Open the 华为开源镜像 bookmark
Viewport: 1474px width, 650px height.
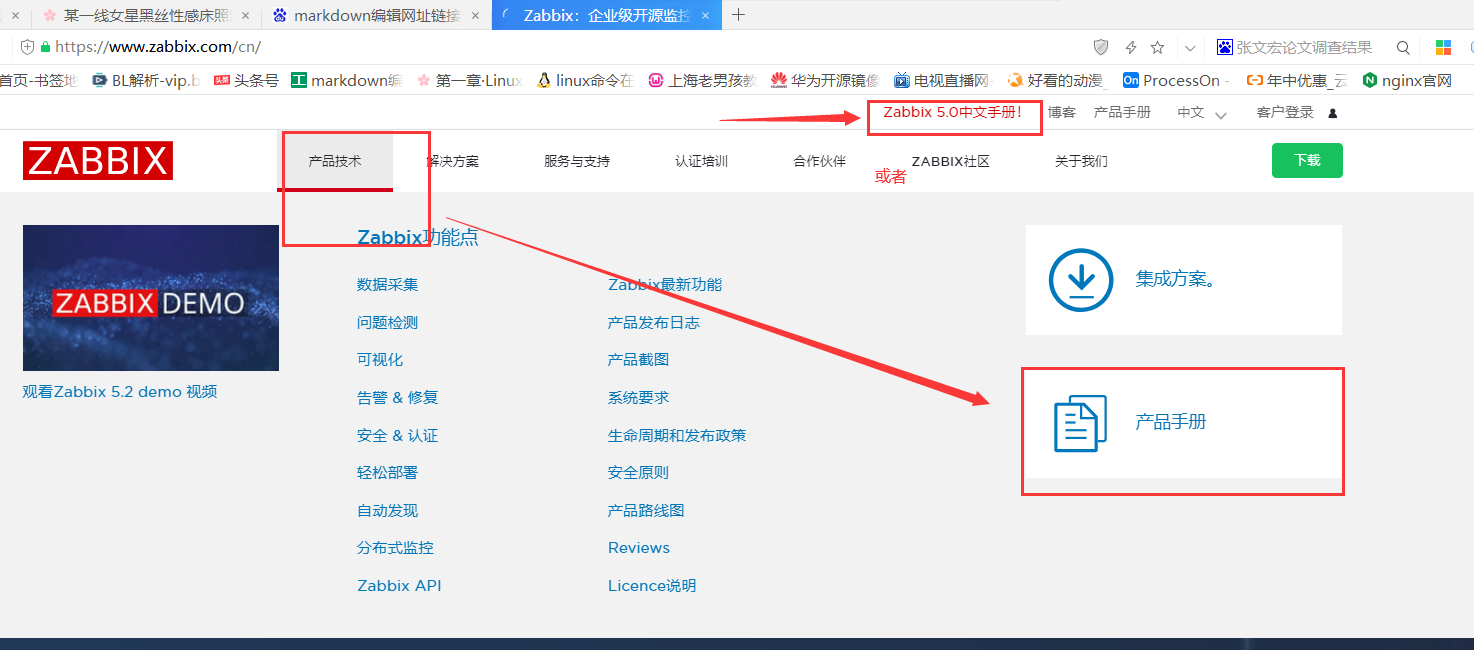(x=825, y=80)
